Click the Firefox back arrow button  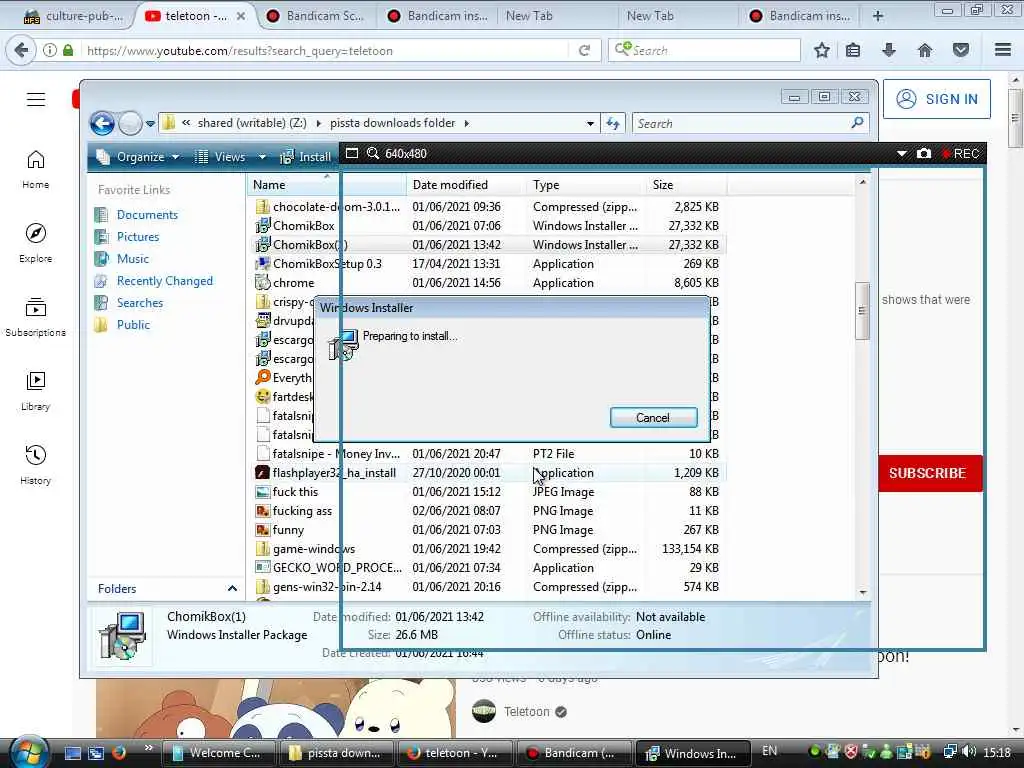pos(21,50)
